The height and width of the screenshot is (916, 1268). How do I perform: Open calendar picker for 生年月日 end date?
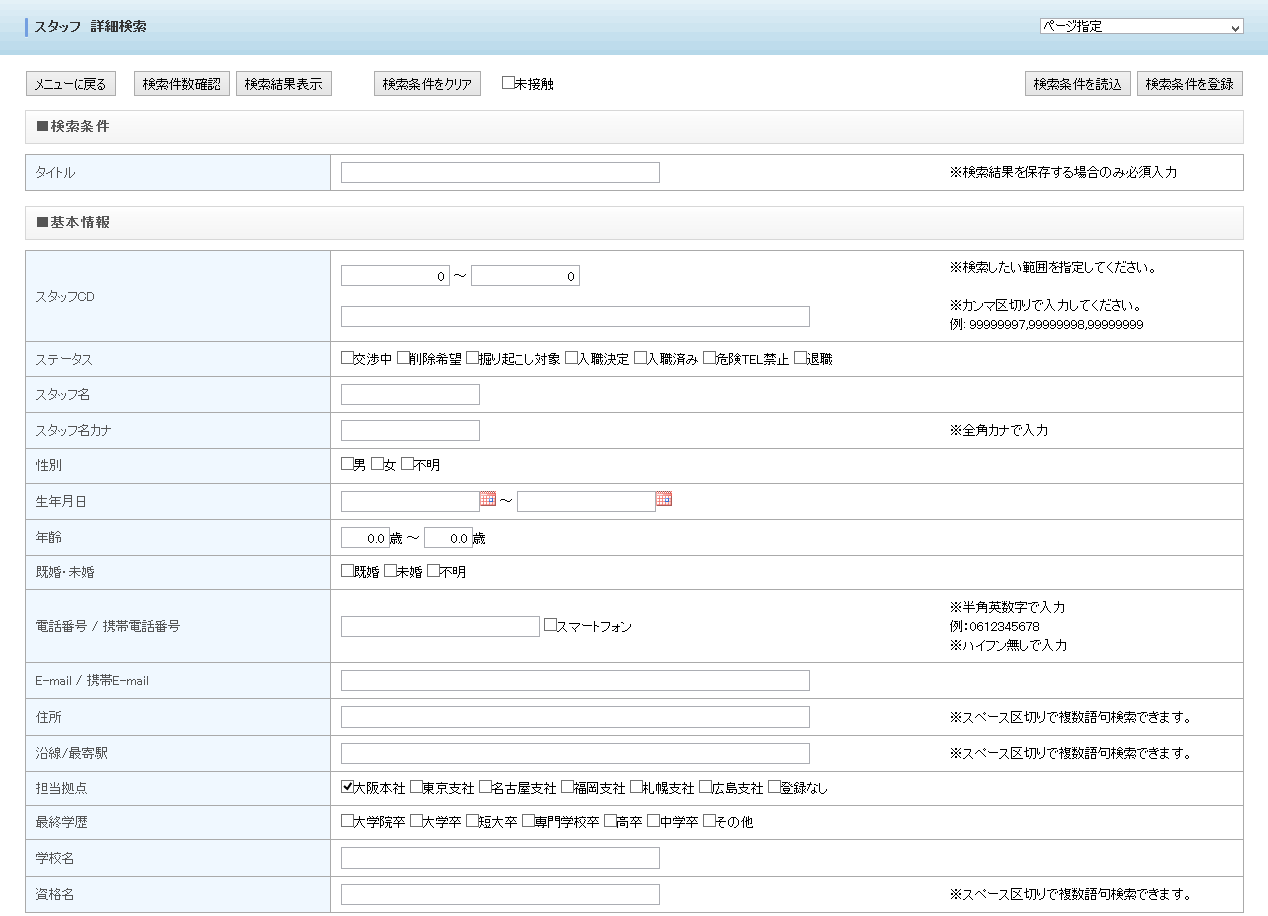click(x=664, y=499)
